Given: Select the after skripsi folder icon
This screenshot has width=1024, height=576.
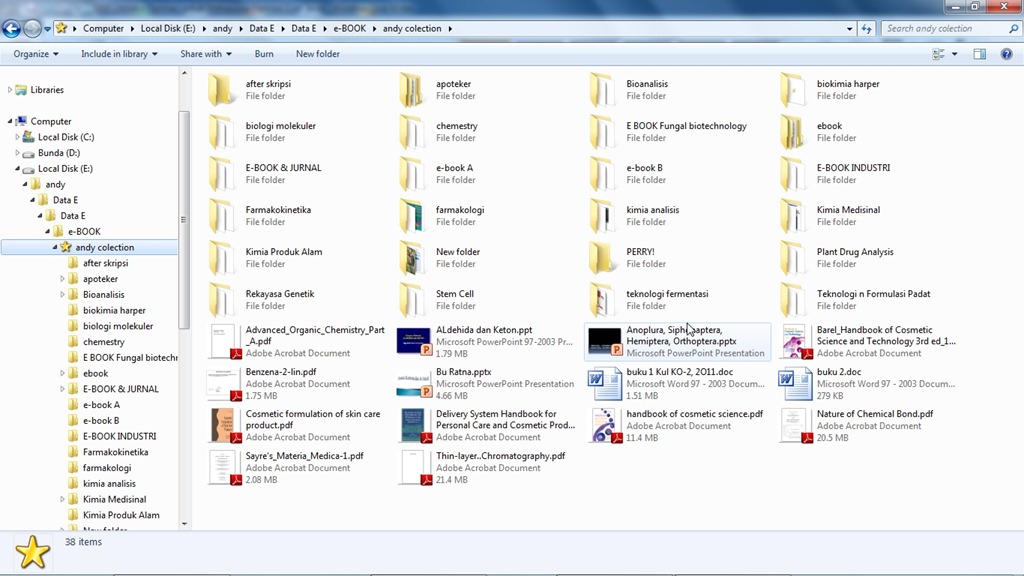Looking at the screenshot, I should [221, 89].
